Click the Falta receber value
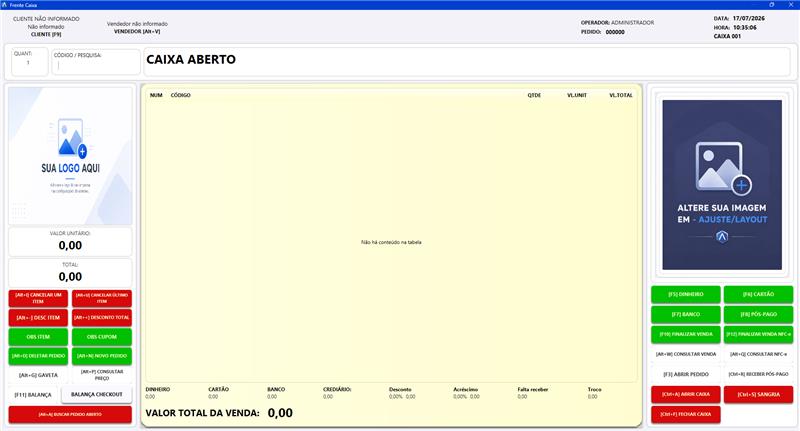 522,397
